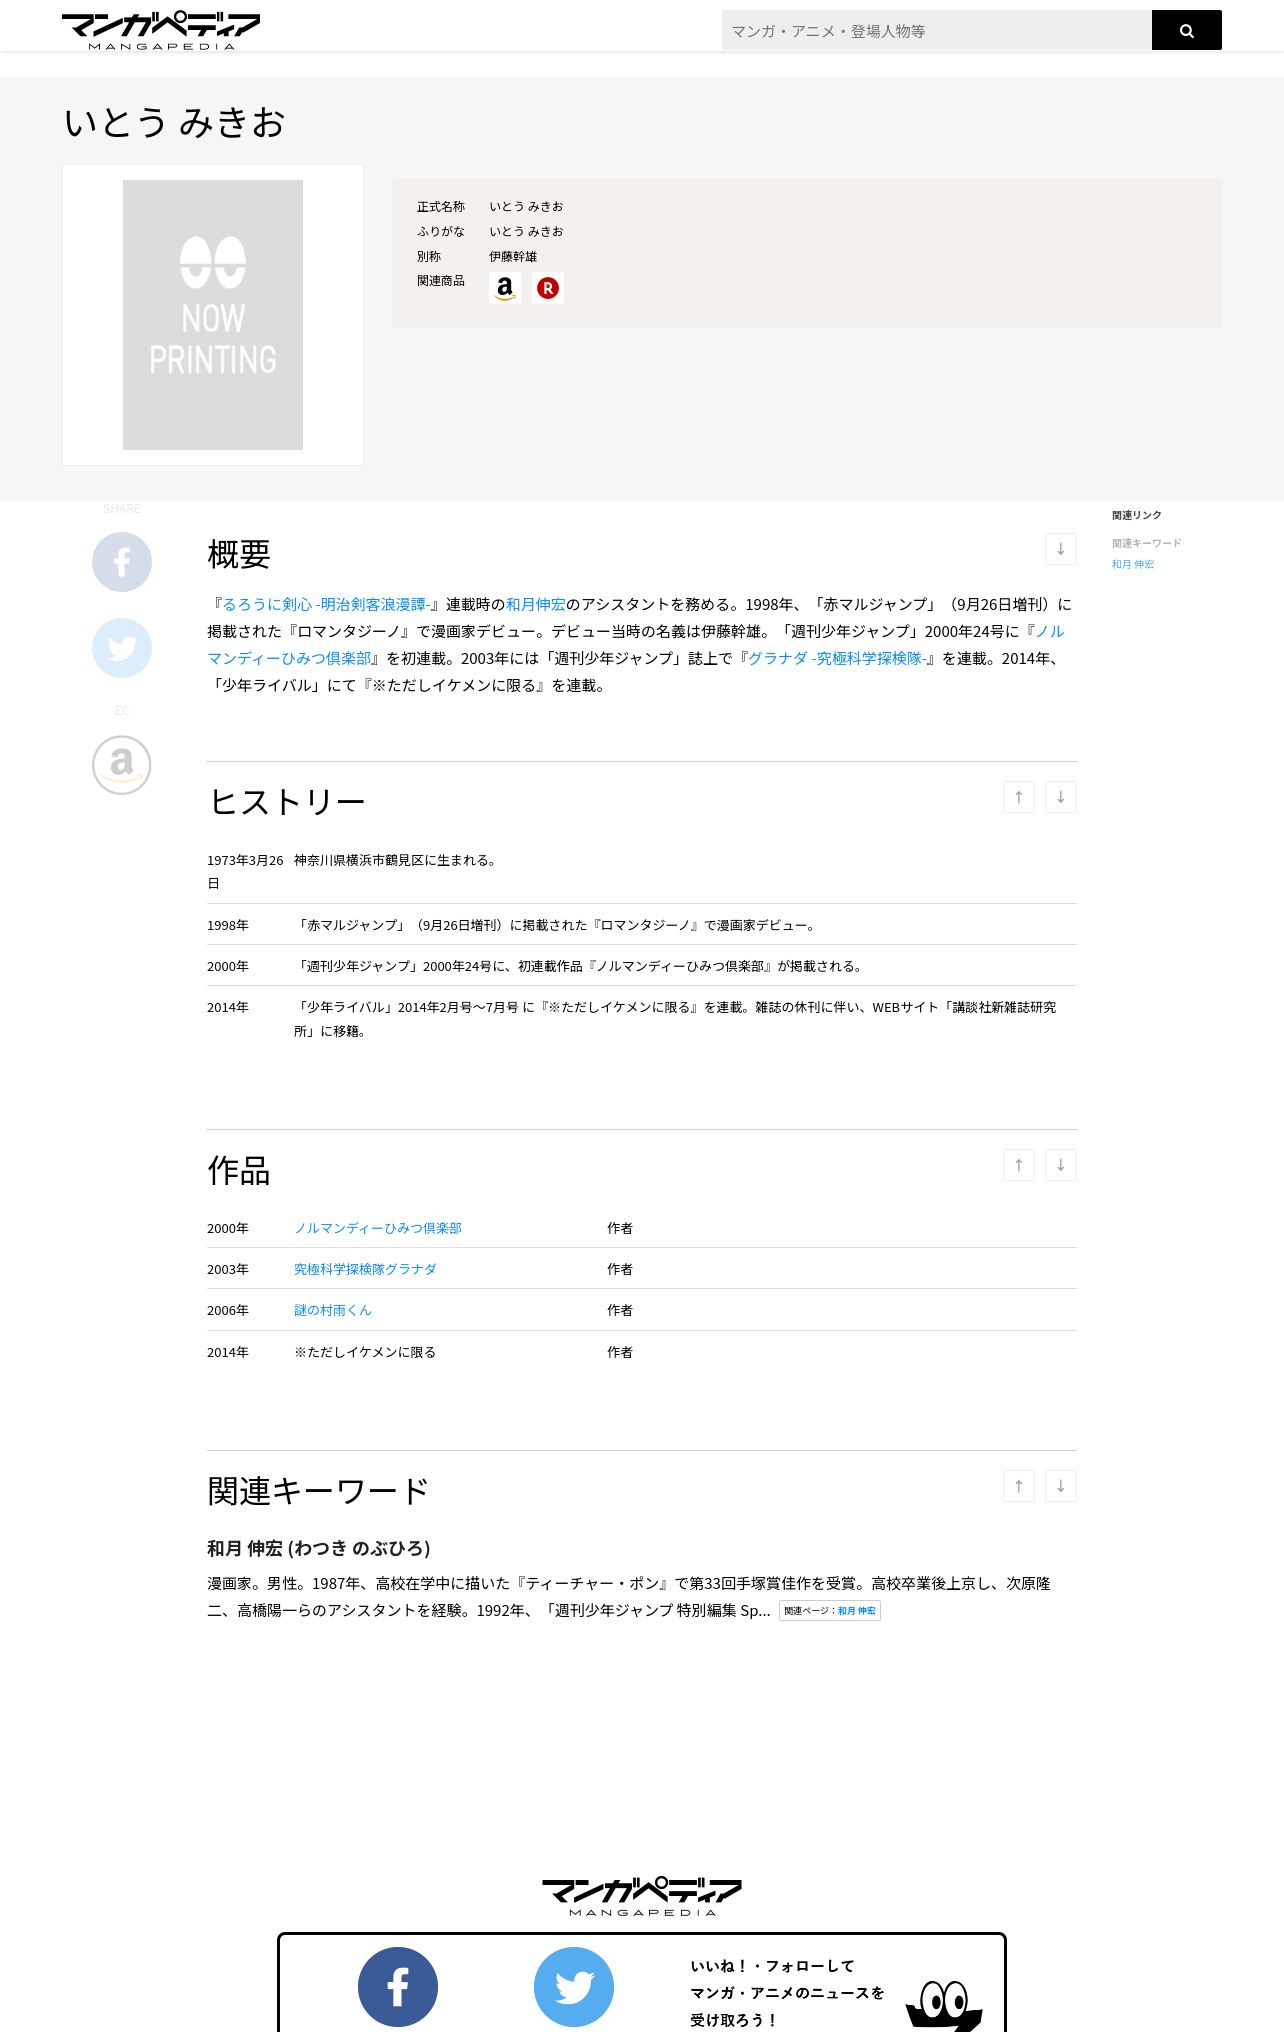
Task: Jump down from the 関連キーワード section
Action: [x=1061, y=1486]
